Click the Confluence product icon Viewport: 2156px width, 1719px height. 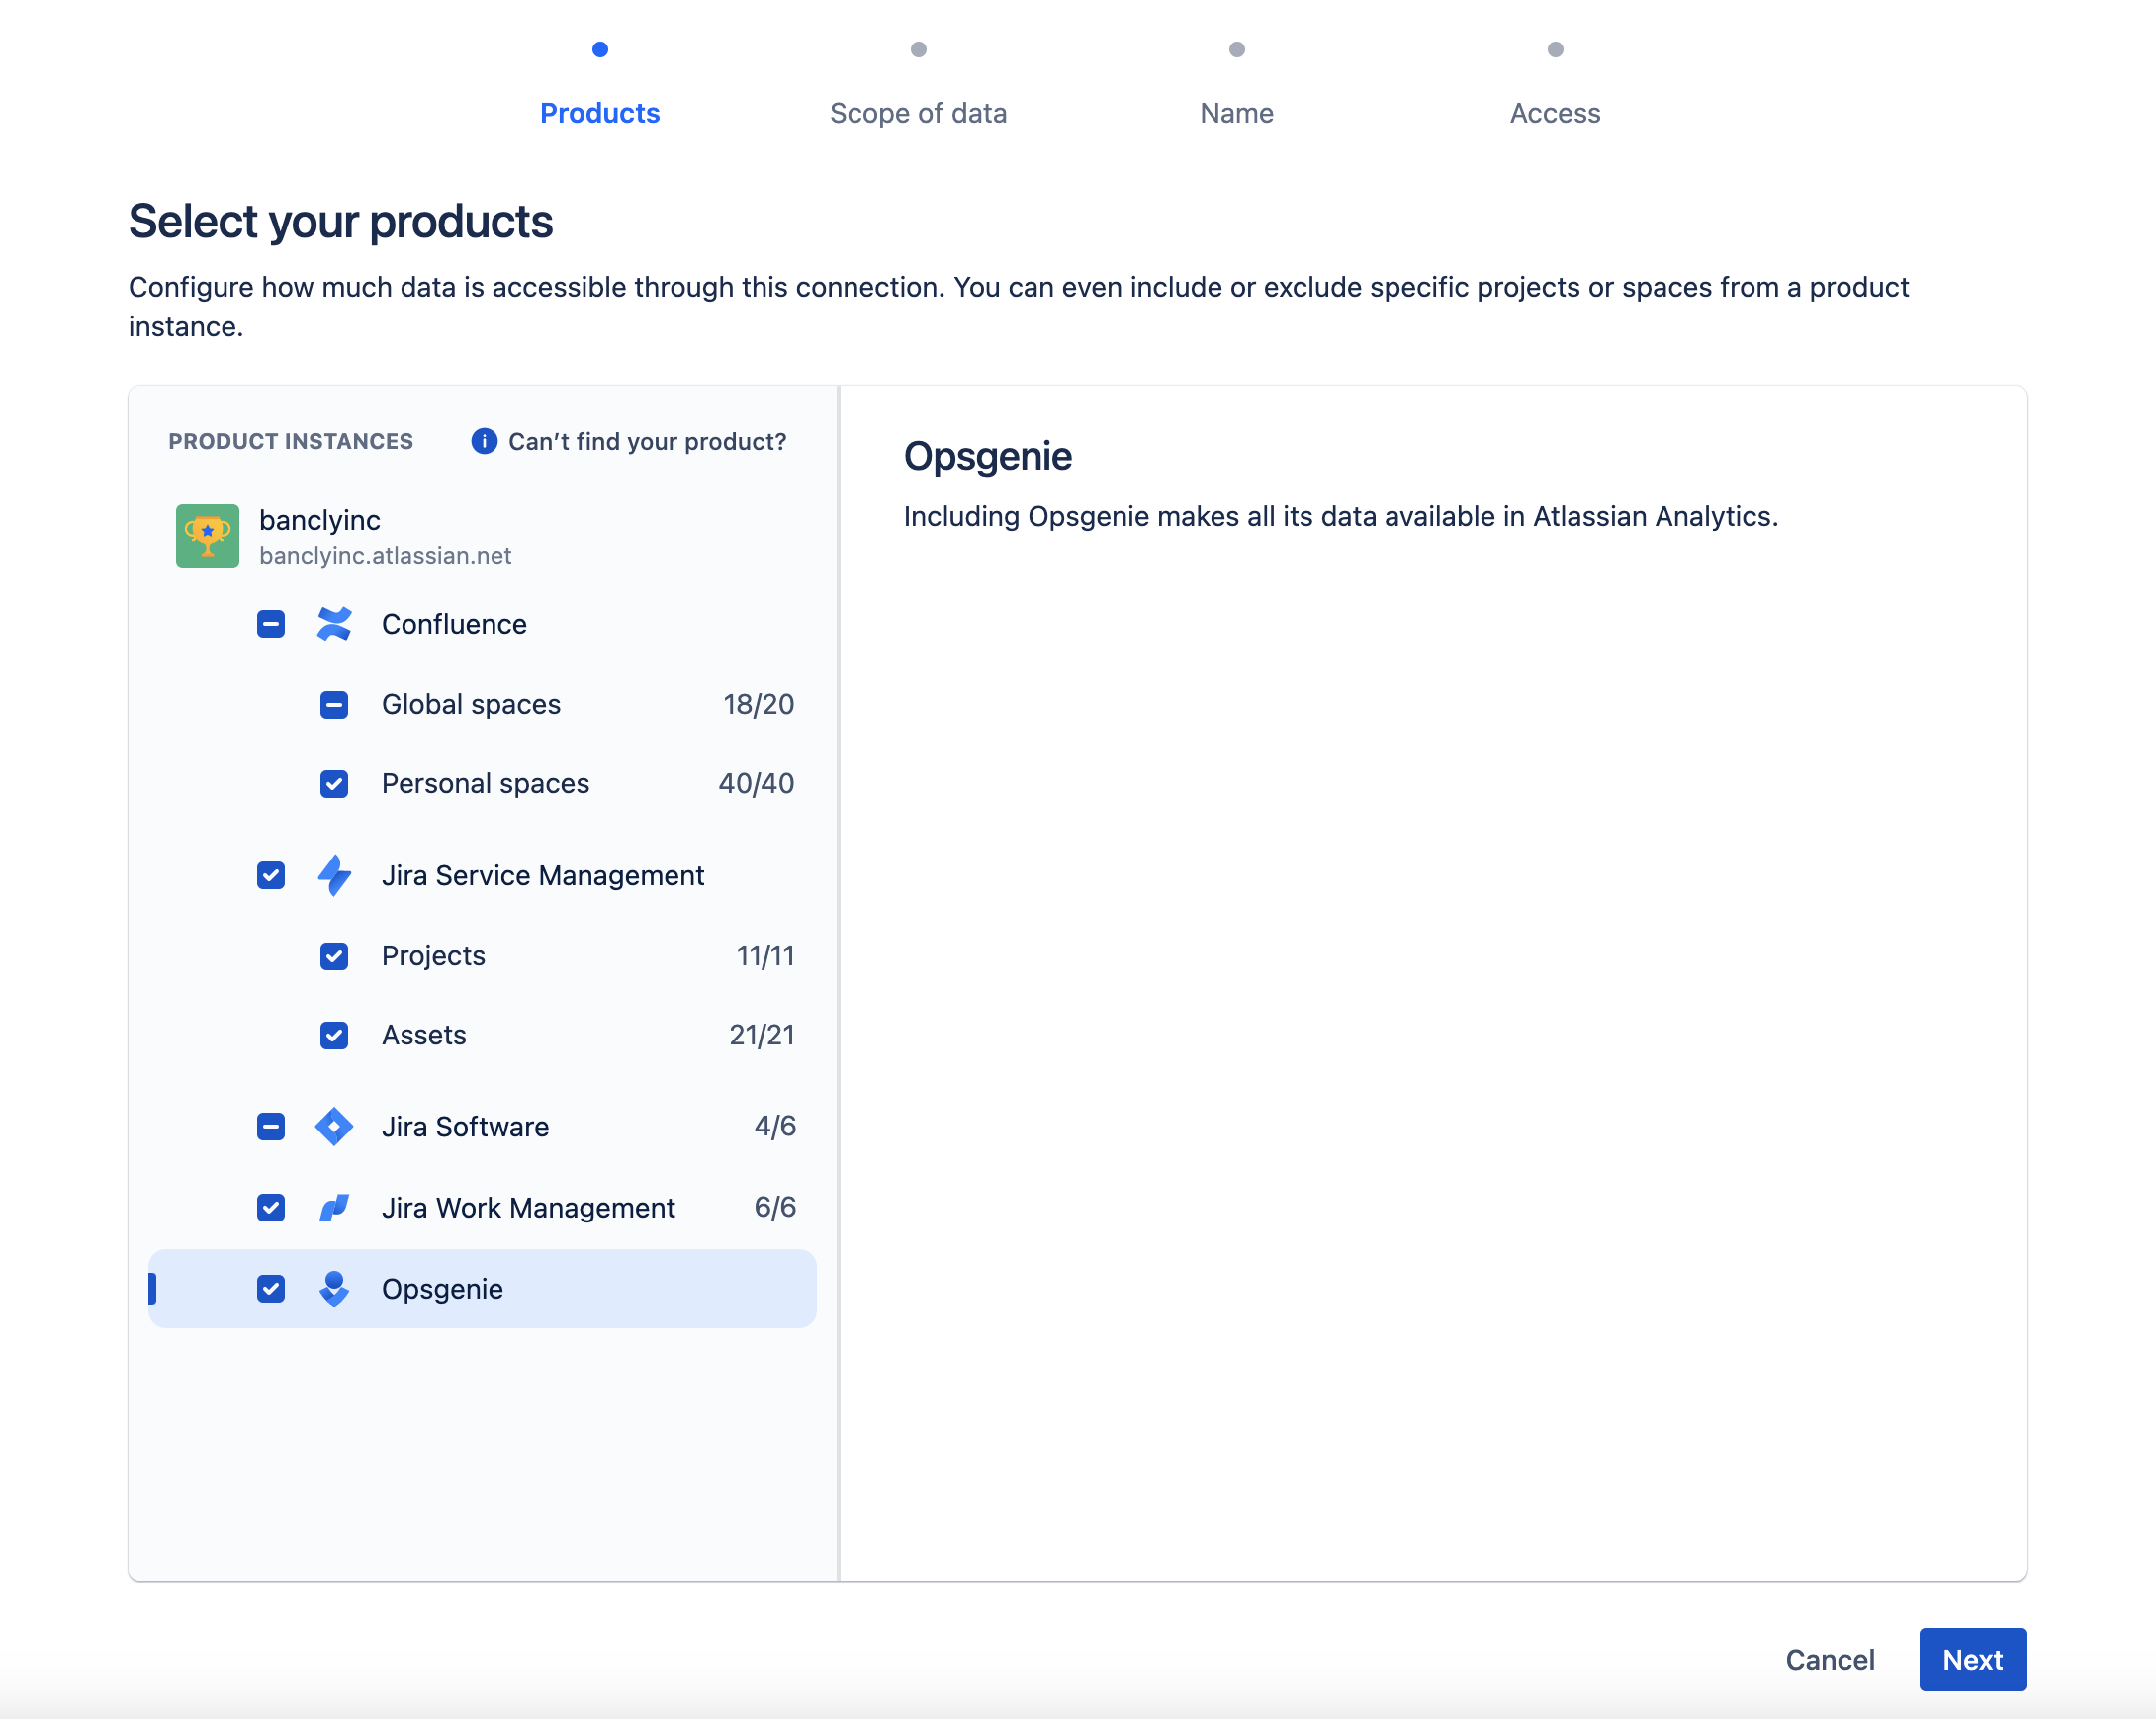tap(334, 623)
